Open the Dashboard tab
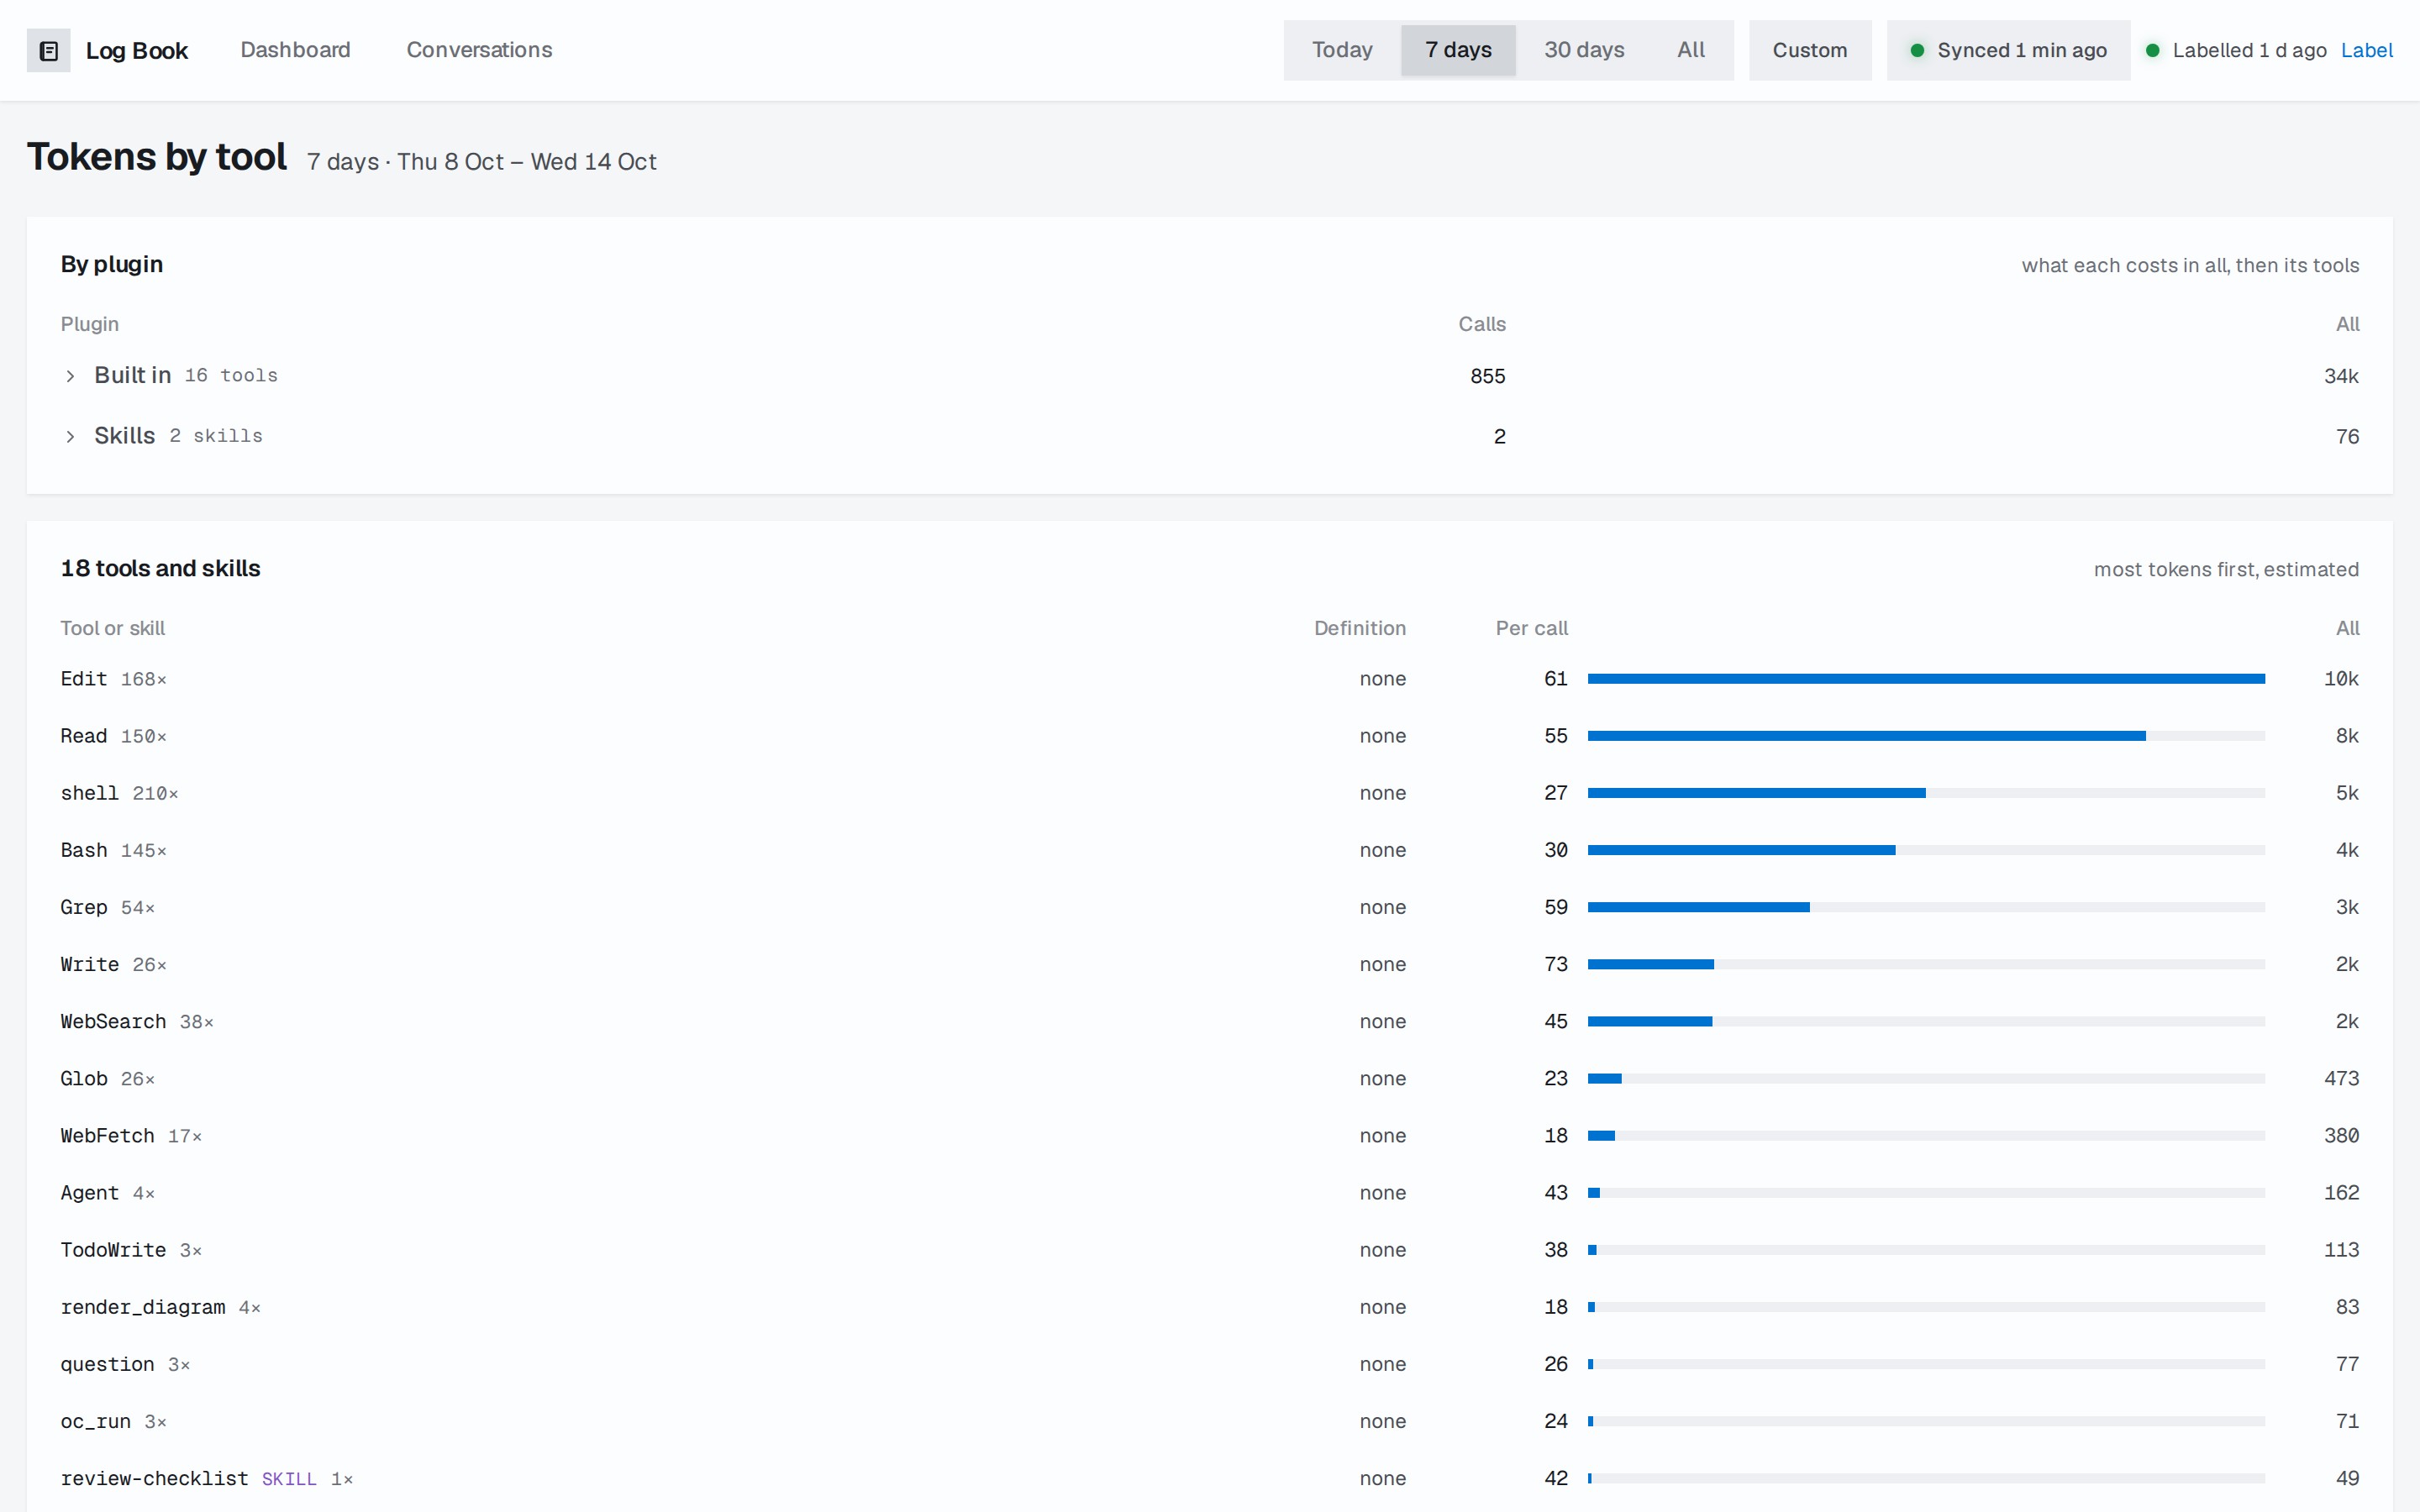This screenshot has width=2420, height=1512. pos(295,50)
